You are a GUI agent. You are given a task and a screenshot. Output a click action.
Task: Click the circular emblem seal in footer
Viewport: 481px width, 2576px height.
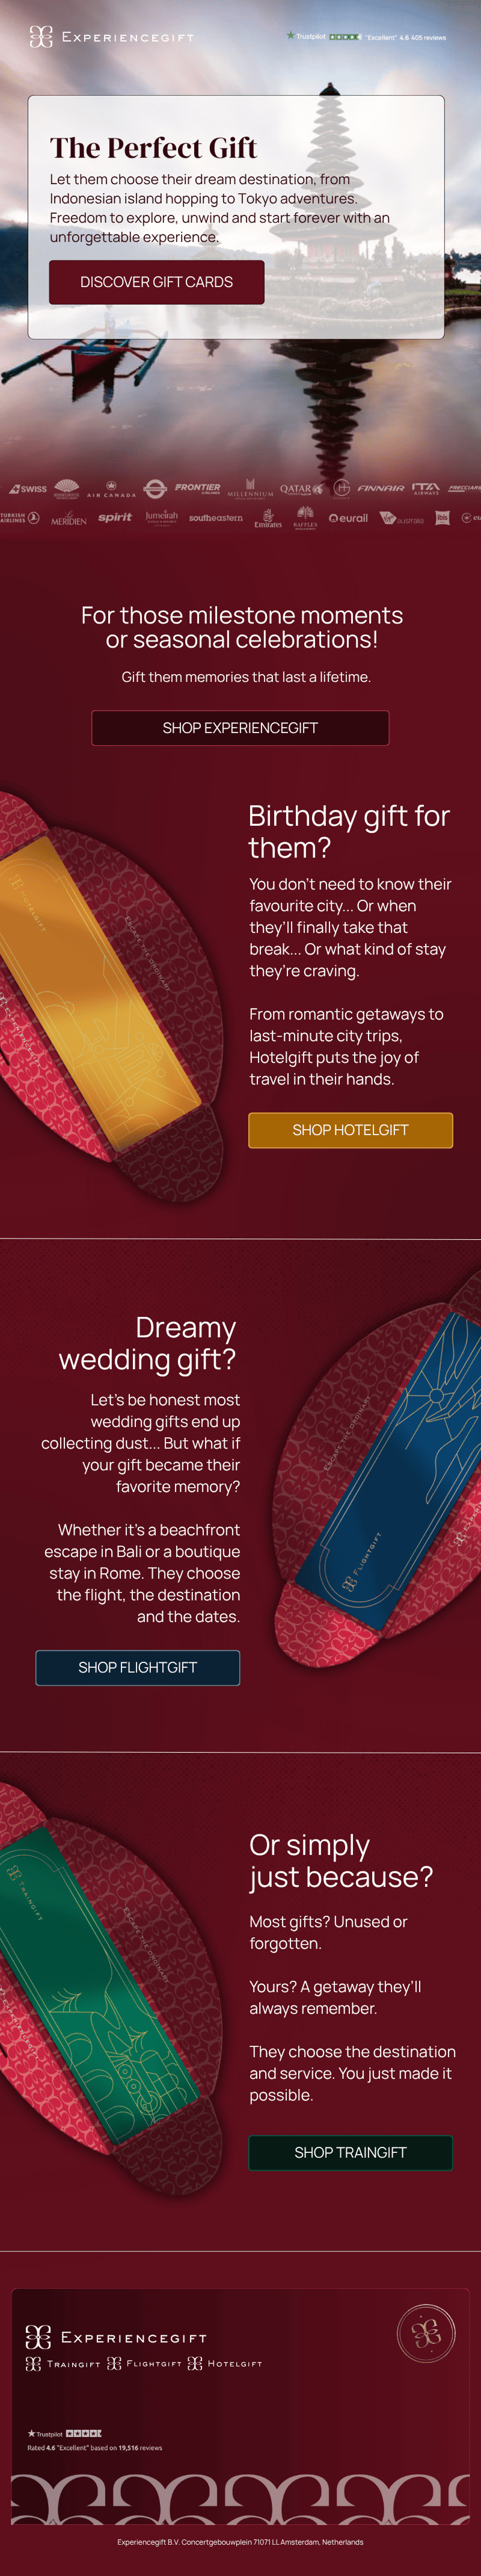tap(426, 2333)
